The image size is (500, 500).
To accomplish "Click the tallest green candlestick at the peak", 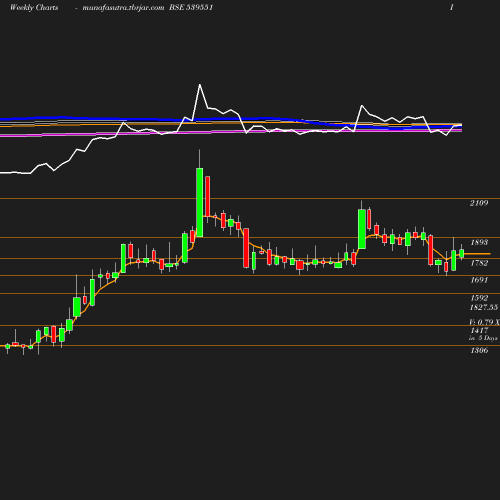I will (x=199, y=203).
